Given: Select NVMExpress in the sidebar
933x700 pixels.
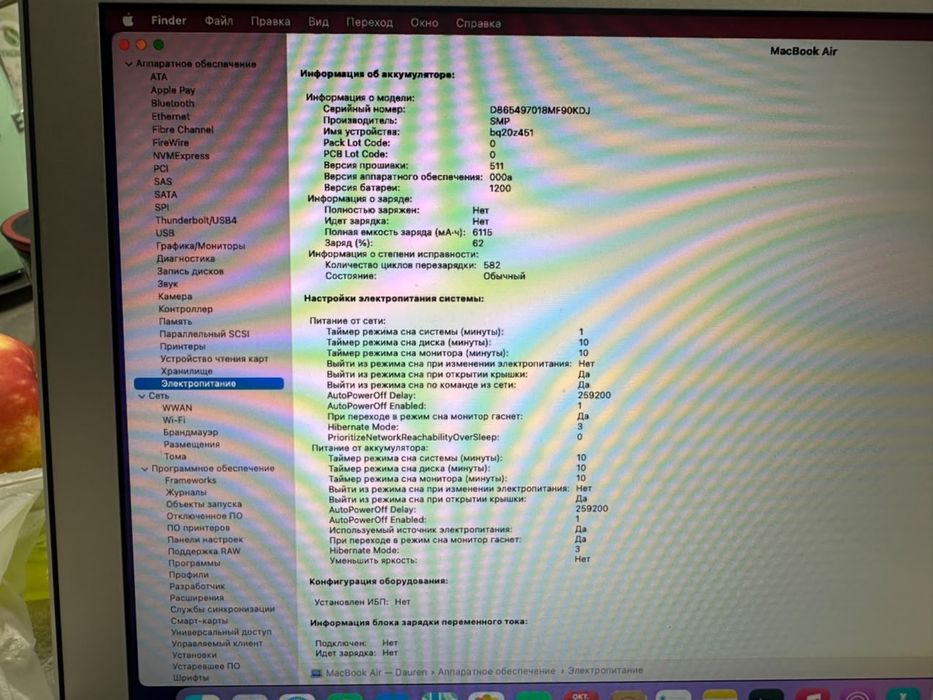Looking at the screenshot, I should 181,155.
